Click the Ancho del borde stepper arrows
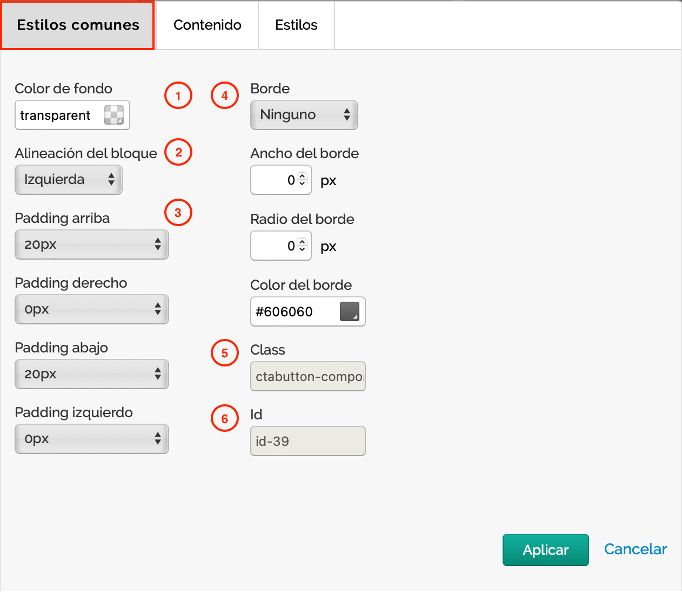This screenshot has height=592, width=682. pyautogui.click(x=303, y=181)
